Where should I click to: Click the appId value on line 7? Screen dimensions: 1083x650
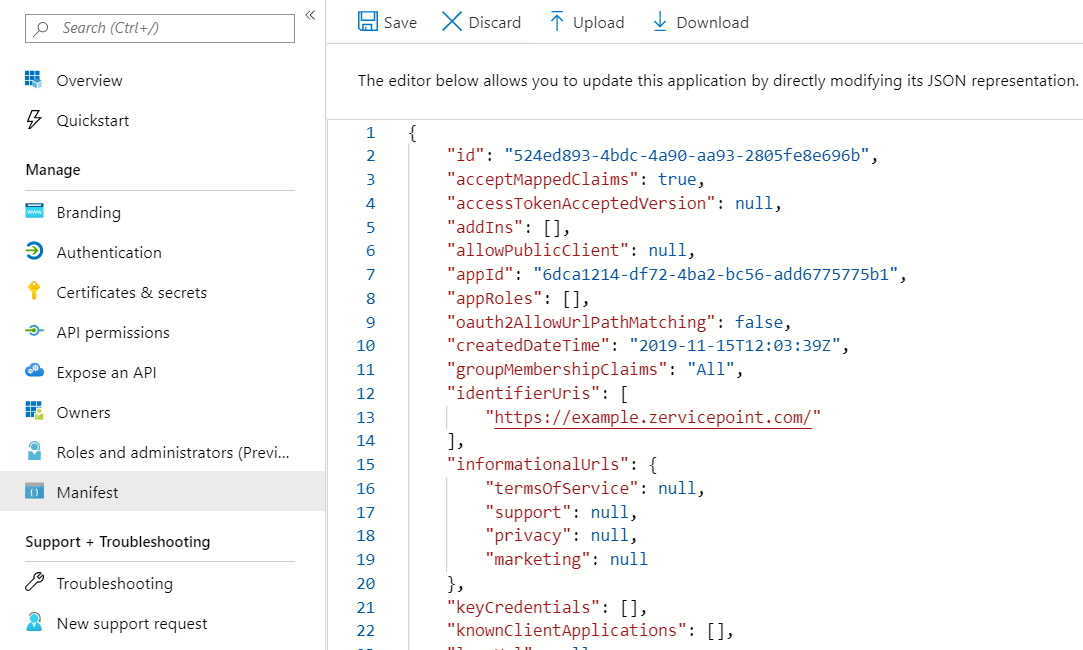click(x=717, y=274)
